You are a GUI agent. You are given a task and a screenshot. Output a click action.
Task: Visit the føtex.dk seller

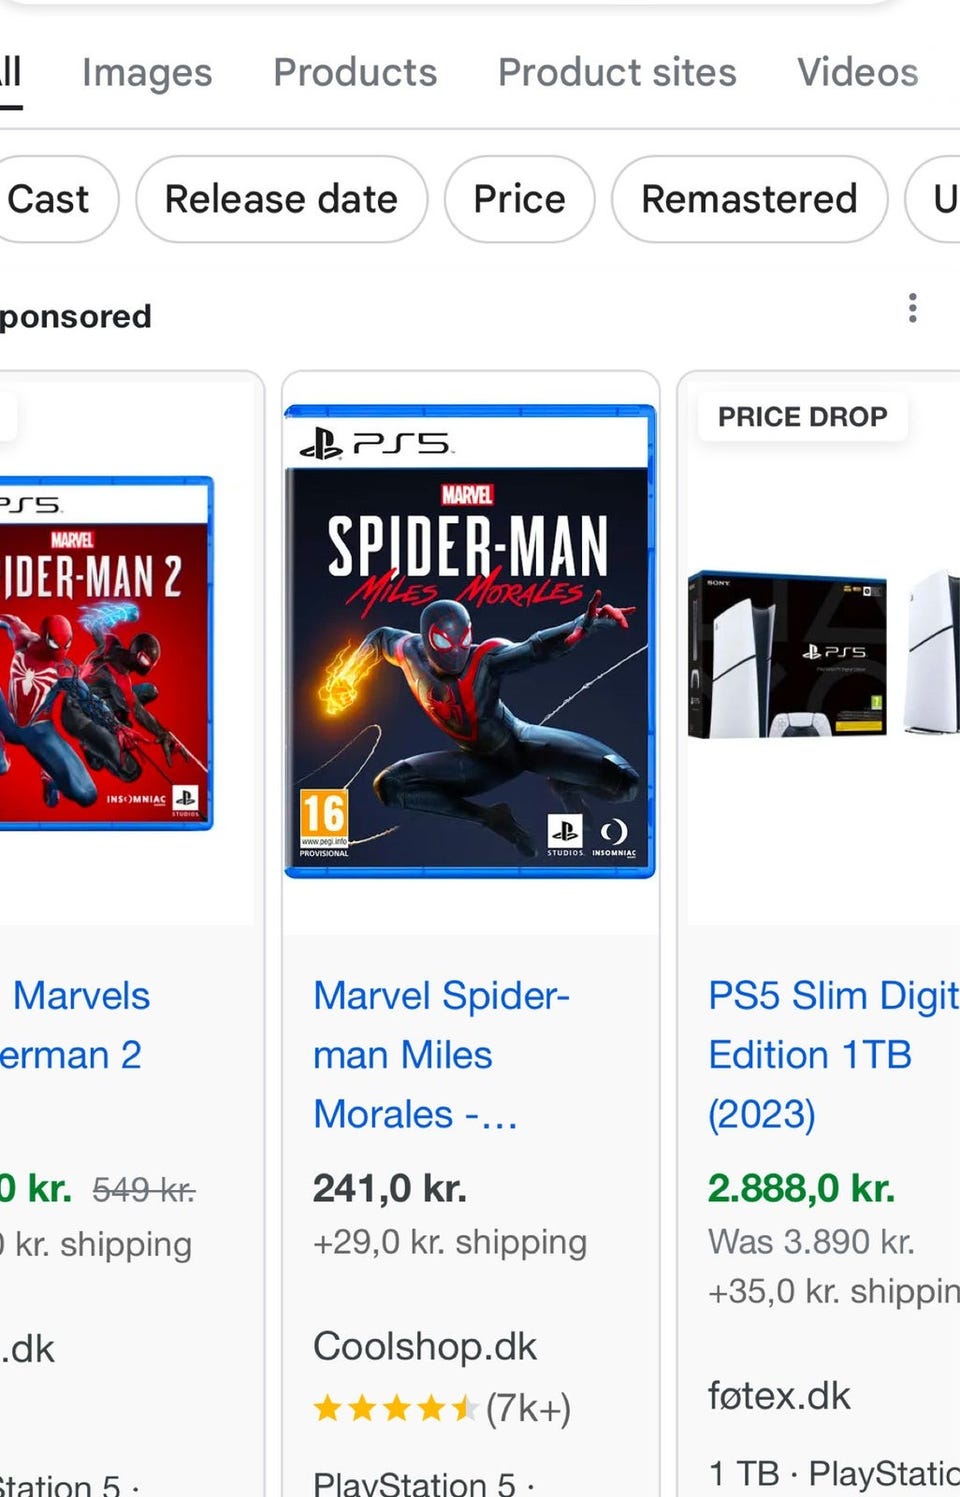tap(779, 1396)
